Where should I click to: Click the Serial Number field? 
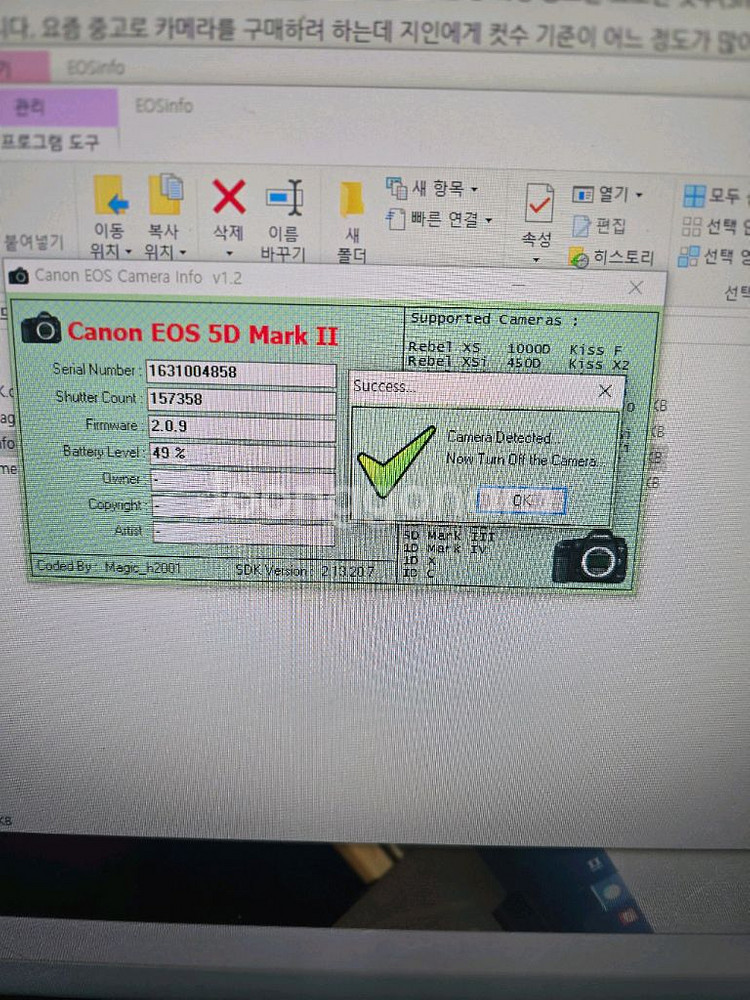pyautogui.click(x=240, y=372)
